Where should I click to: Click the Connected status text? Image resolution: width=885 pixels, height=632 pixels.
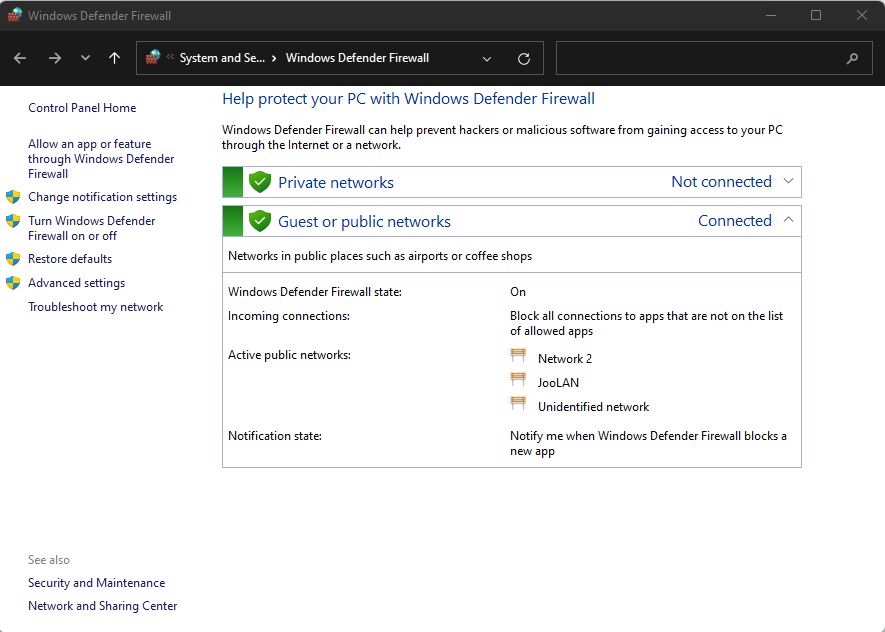point(735,221)
